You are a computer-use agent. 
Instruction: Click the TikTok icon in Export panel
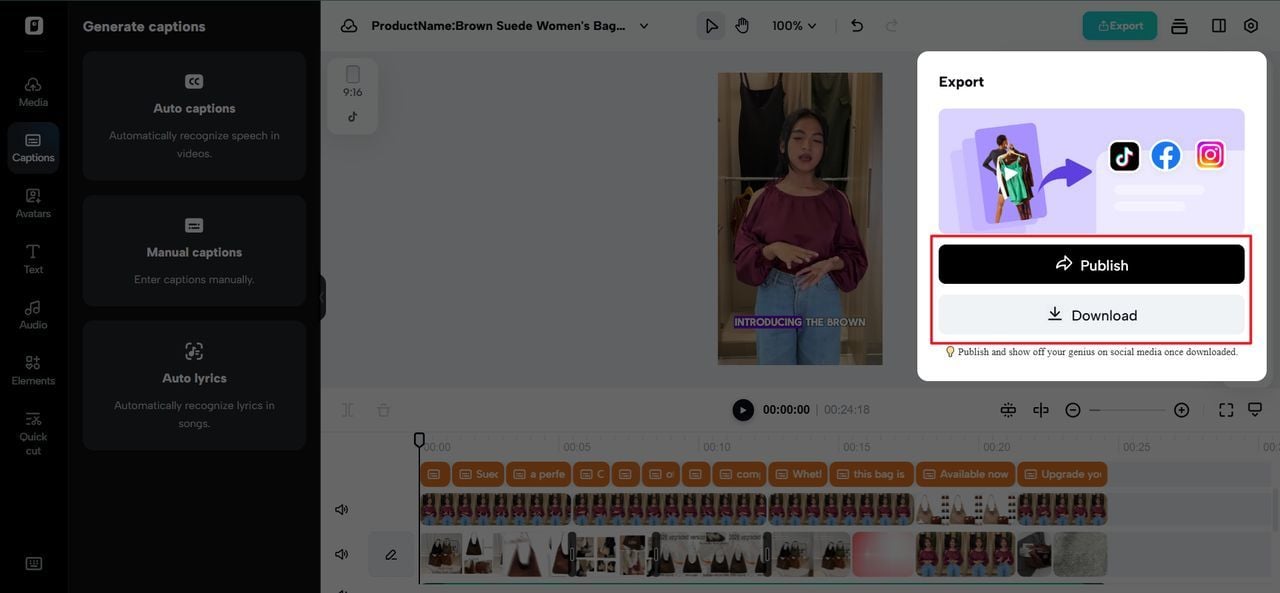pyautogui.click(x=1123, y=155)
